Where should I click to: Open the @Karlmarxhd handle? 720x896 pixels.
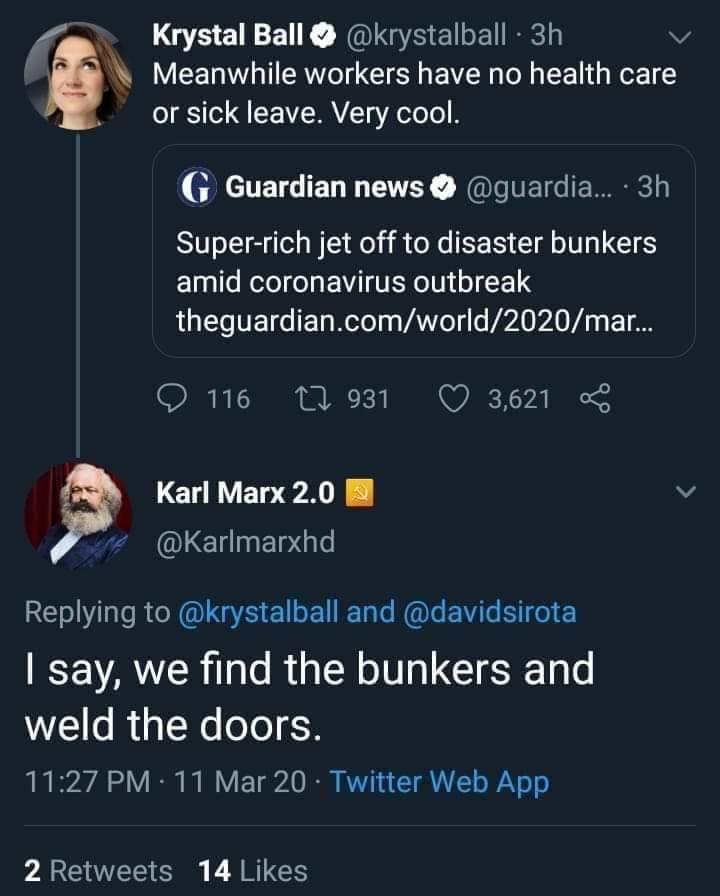point(246,541)
